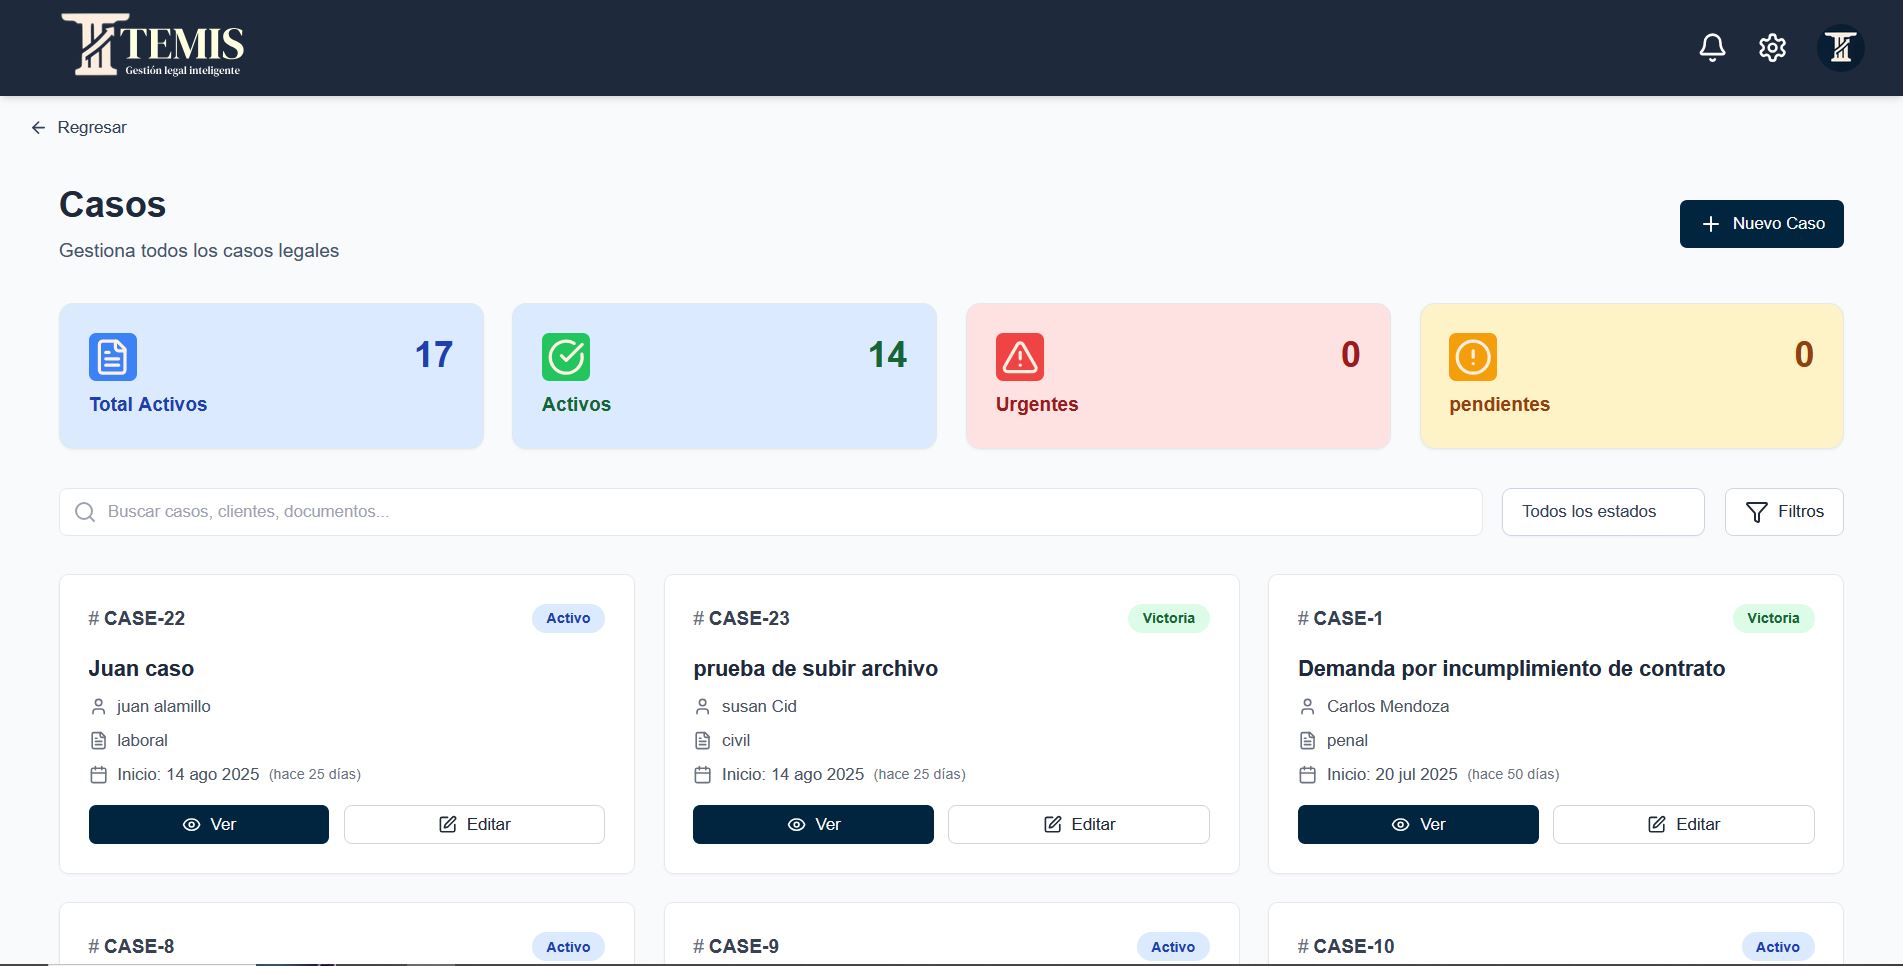Screen dimensions: 1903x966
Task: Click the Regresar back link
Action: pyautogui.click(x=78, y=127)
